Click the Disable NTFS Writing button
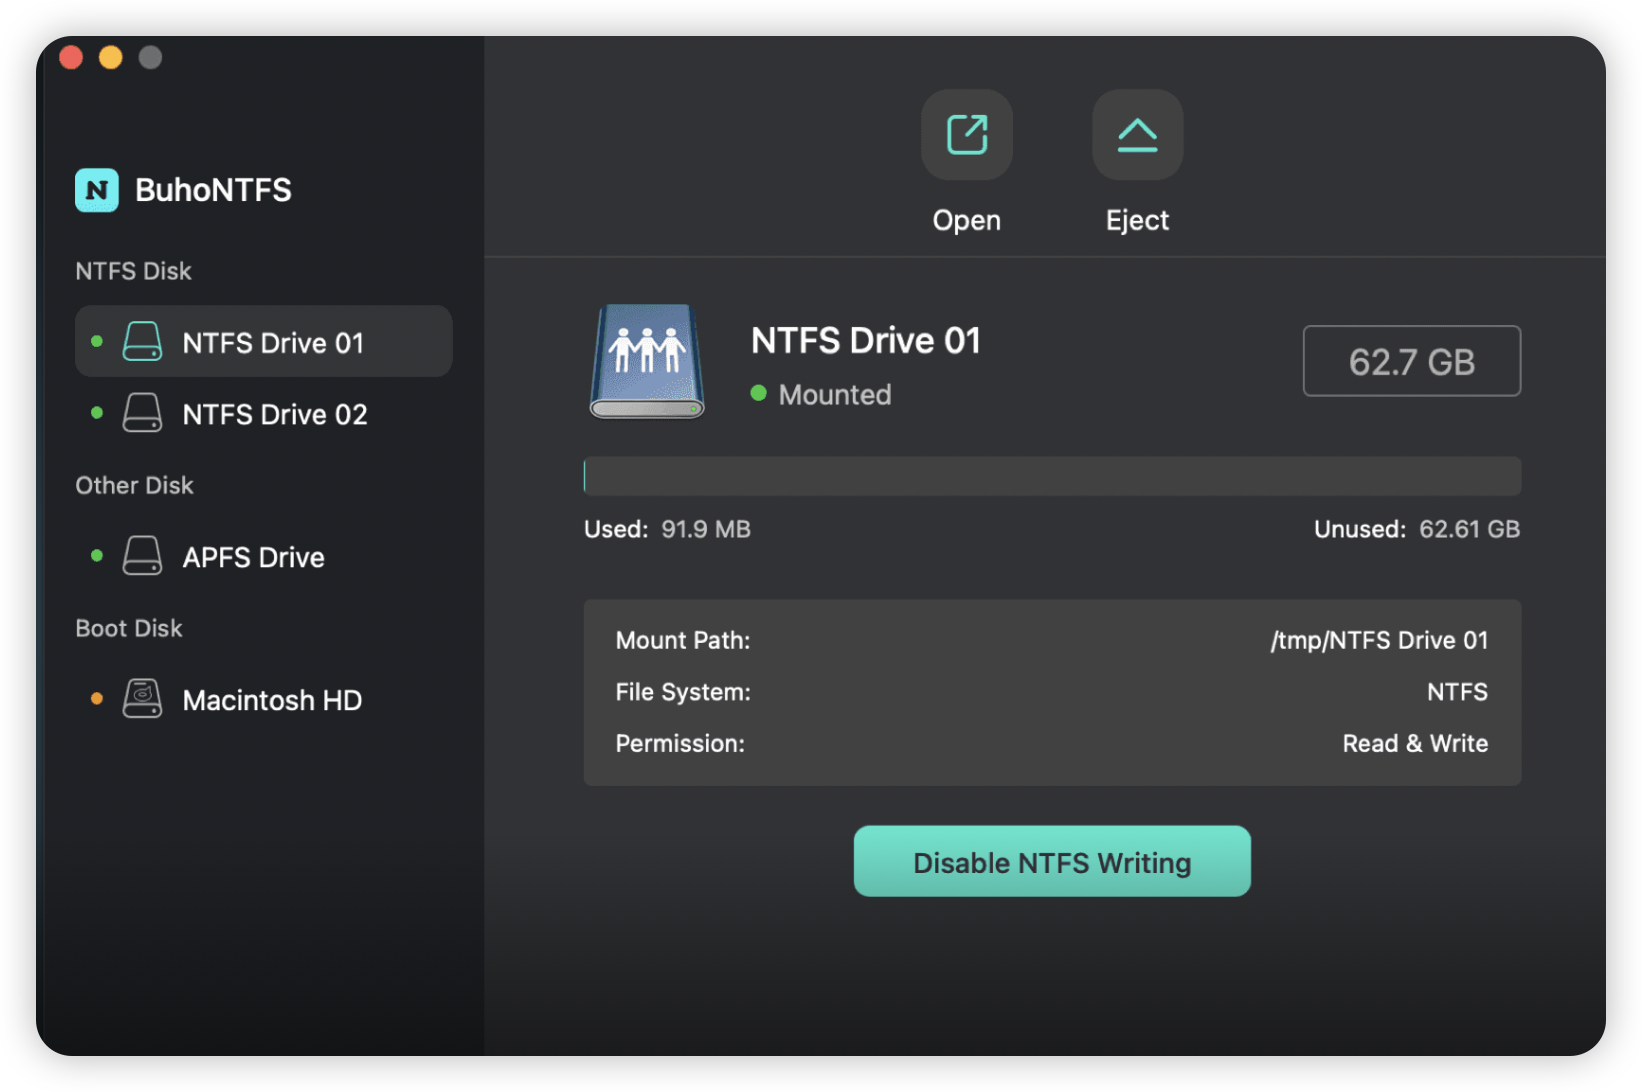The height and width of the screenshot is (1092, 1642). pos(1052,861)
